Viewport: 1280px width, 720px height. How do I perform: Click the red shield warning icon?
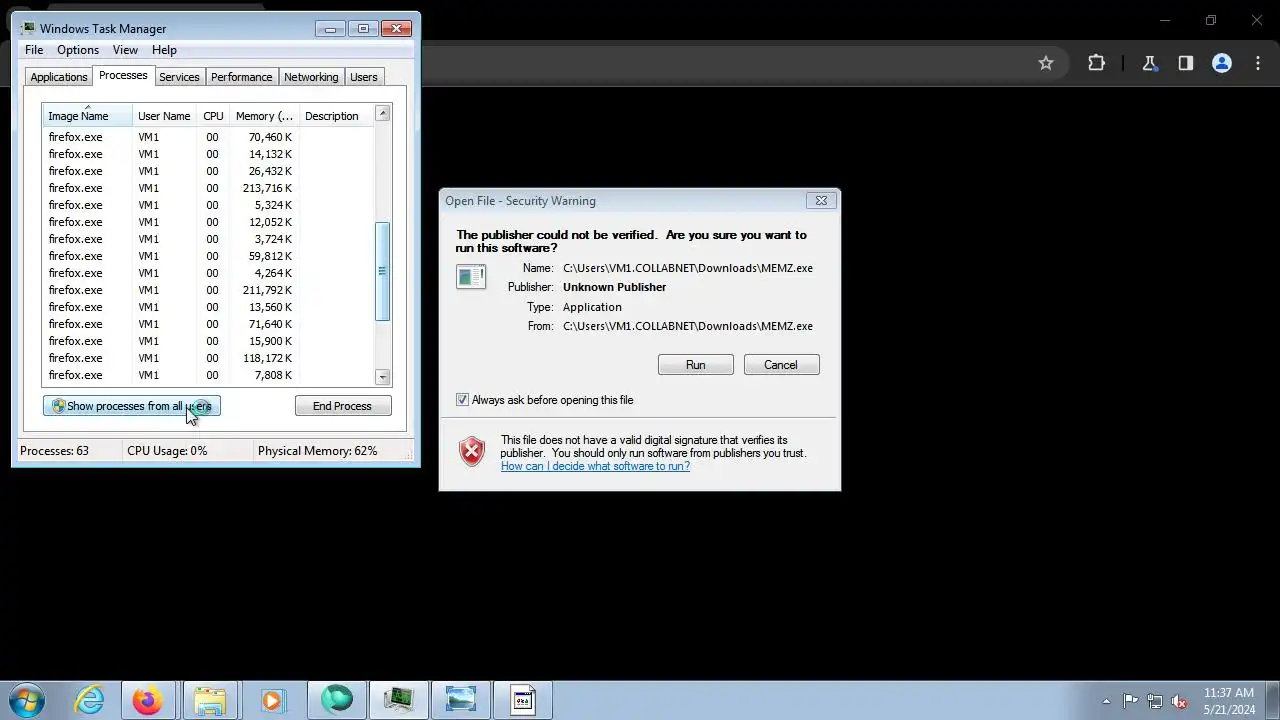coord(471,451)
